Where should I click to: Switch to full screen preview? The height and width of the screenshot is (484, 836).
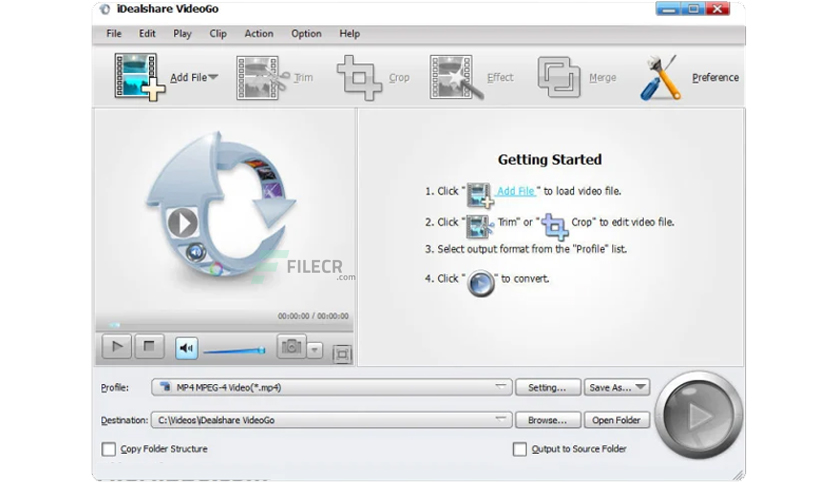pyautogui.click(x=342, y=354)
